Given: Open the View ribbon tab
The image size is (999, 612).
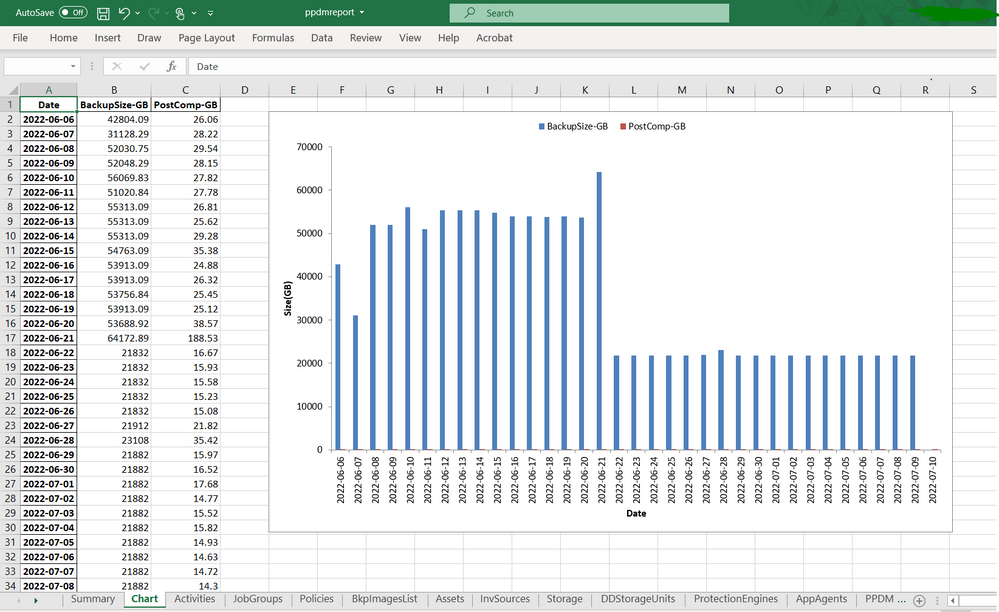Looking at the screenshot, I should click(x=410, y=38).
